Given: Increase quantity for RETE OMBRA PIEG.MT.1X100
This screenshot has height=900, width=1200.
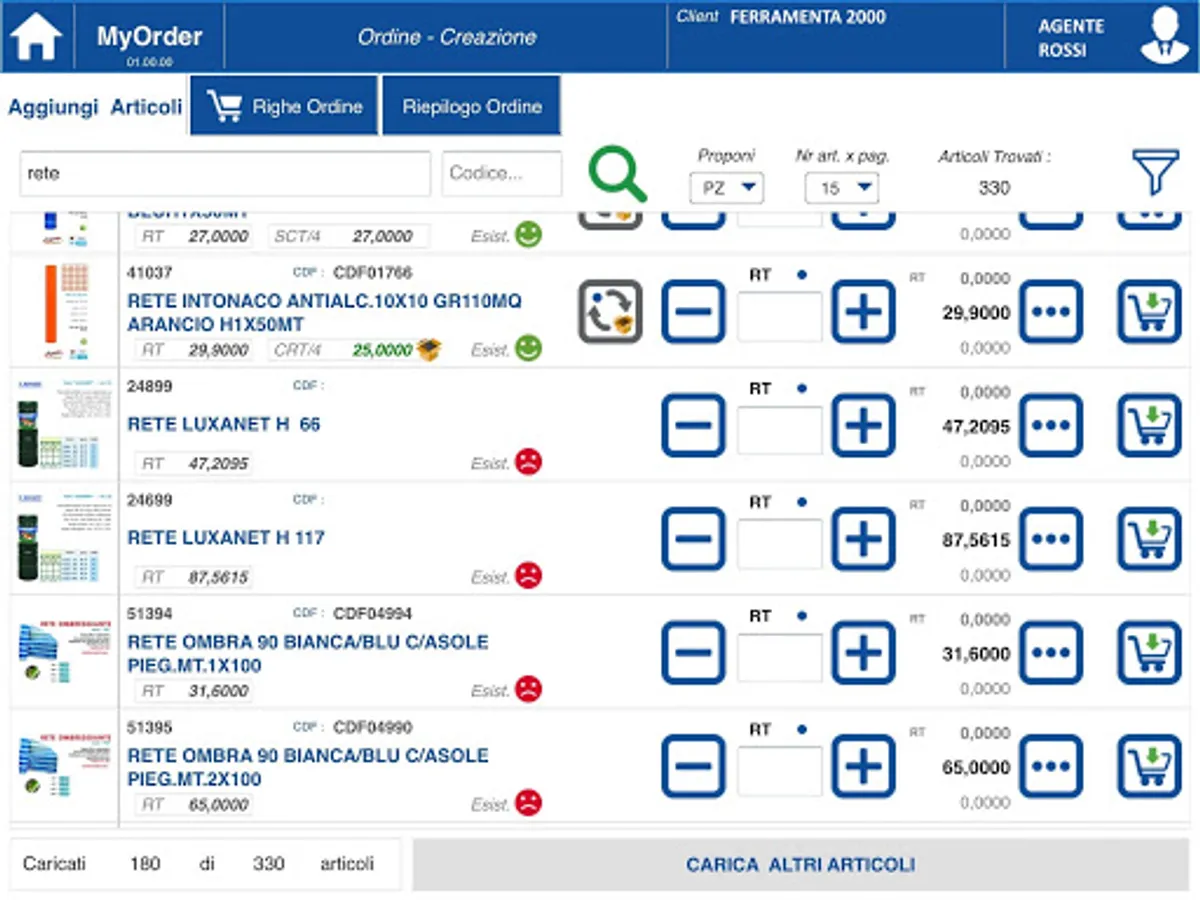Looking at the screenshot, I should [864, 653].
